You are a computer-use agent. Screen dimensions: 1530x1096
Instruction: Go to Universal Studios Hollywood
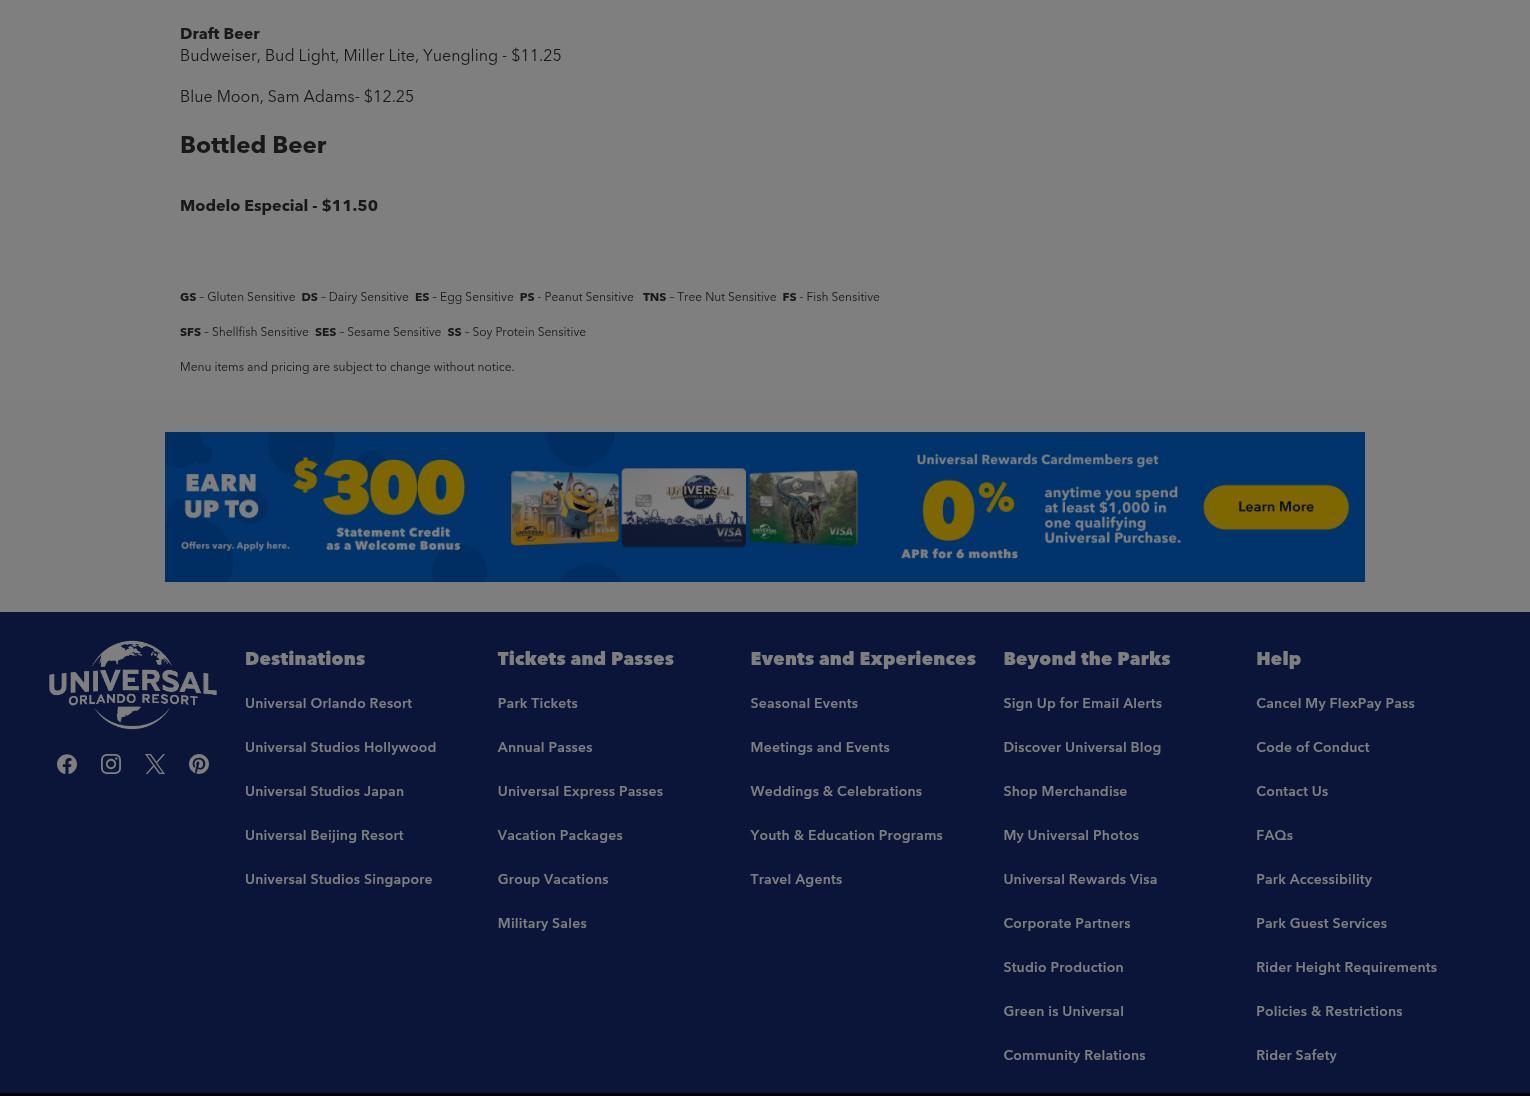[x=340, y=748]
